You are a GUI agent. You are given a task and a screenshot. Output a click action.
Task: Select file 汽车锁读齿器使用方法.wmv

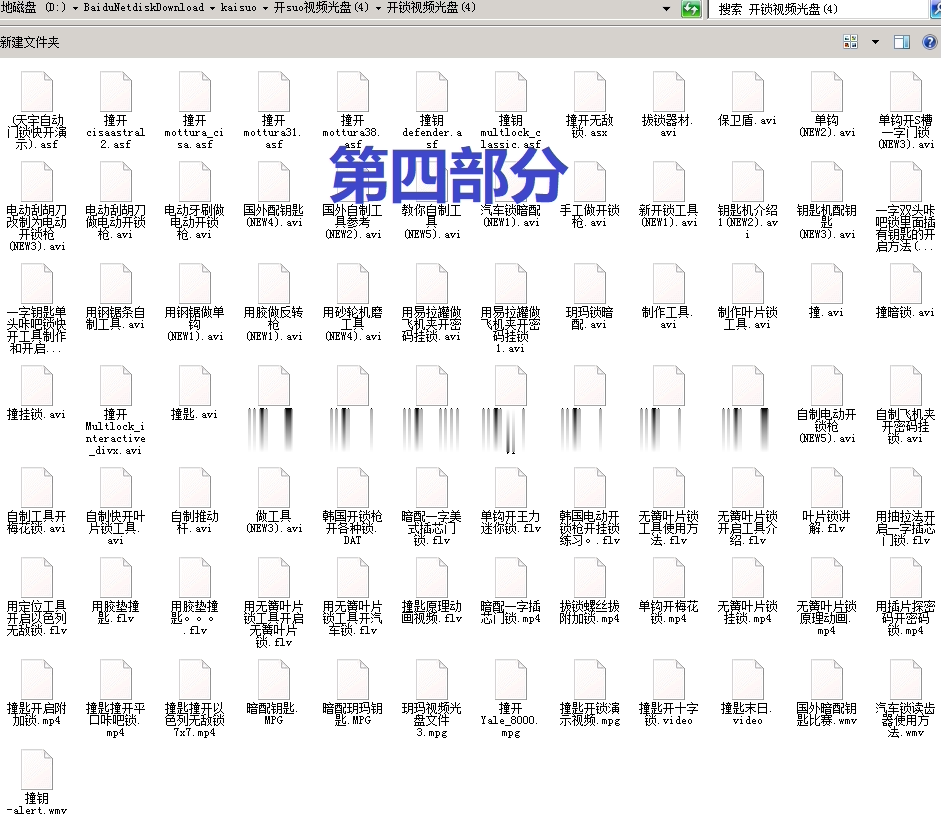905,699
